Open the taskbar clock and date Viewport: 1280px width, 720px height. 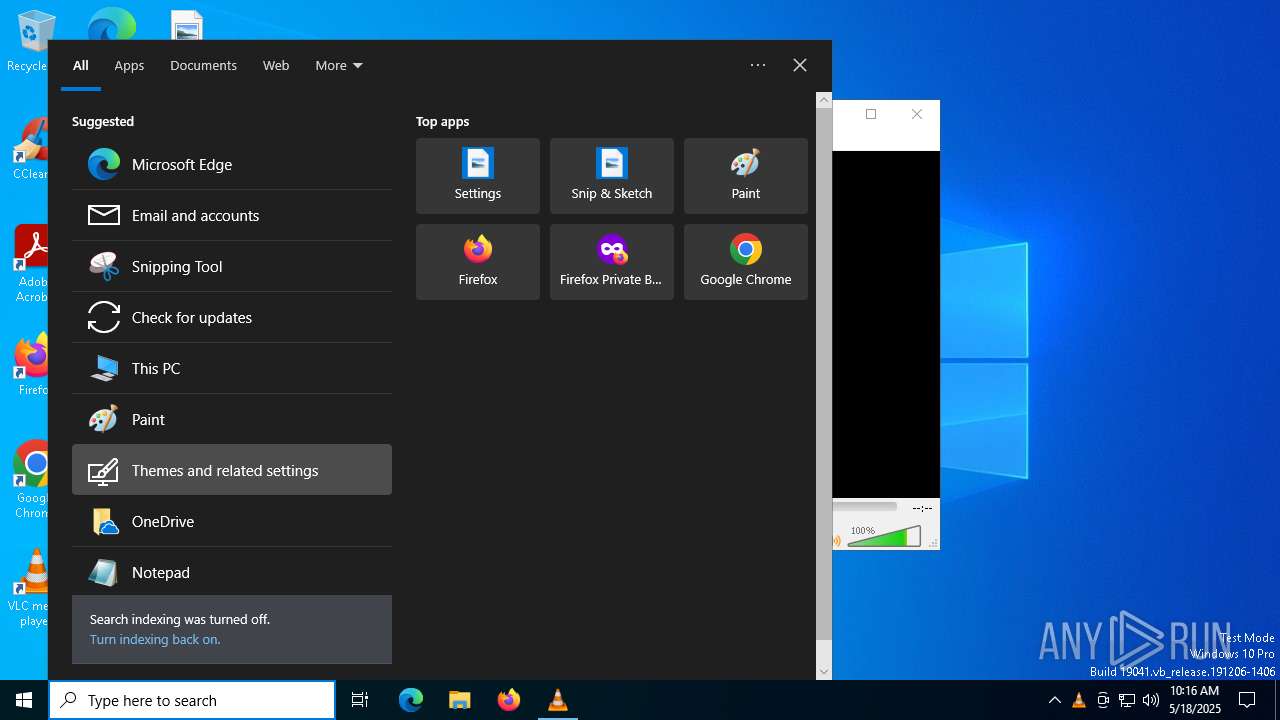click(x=1194, y=700)
